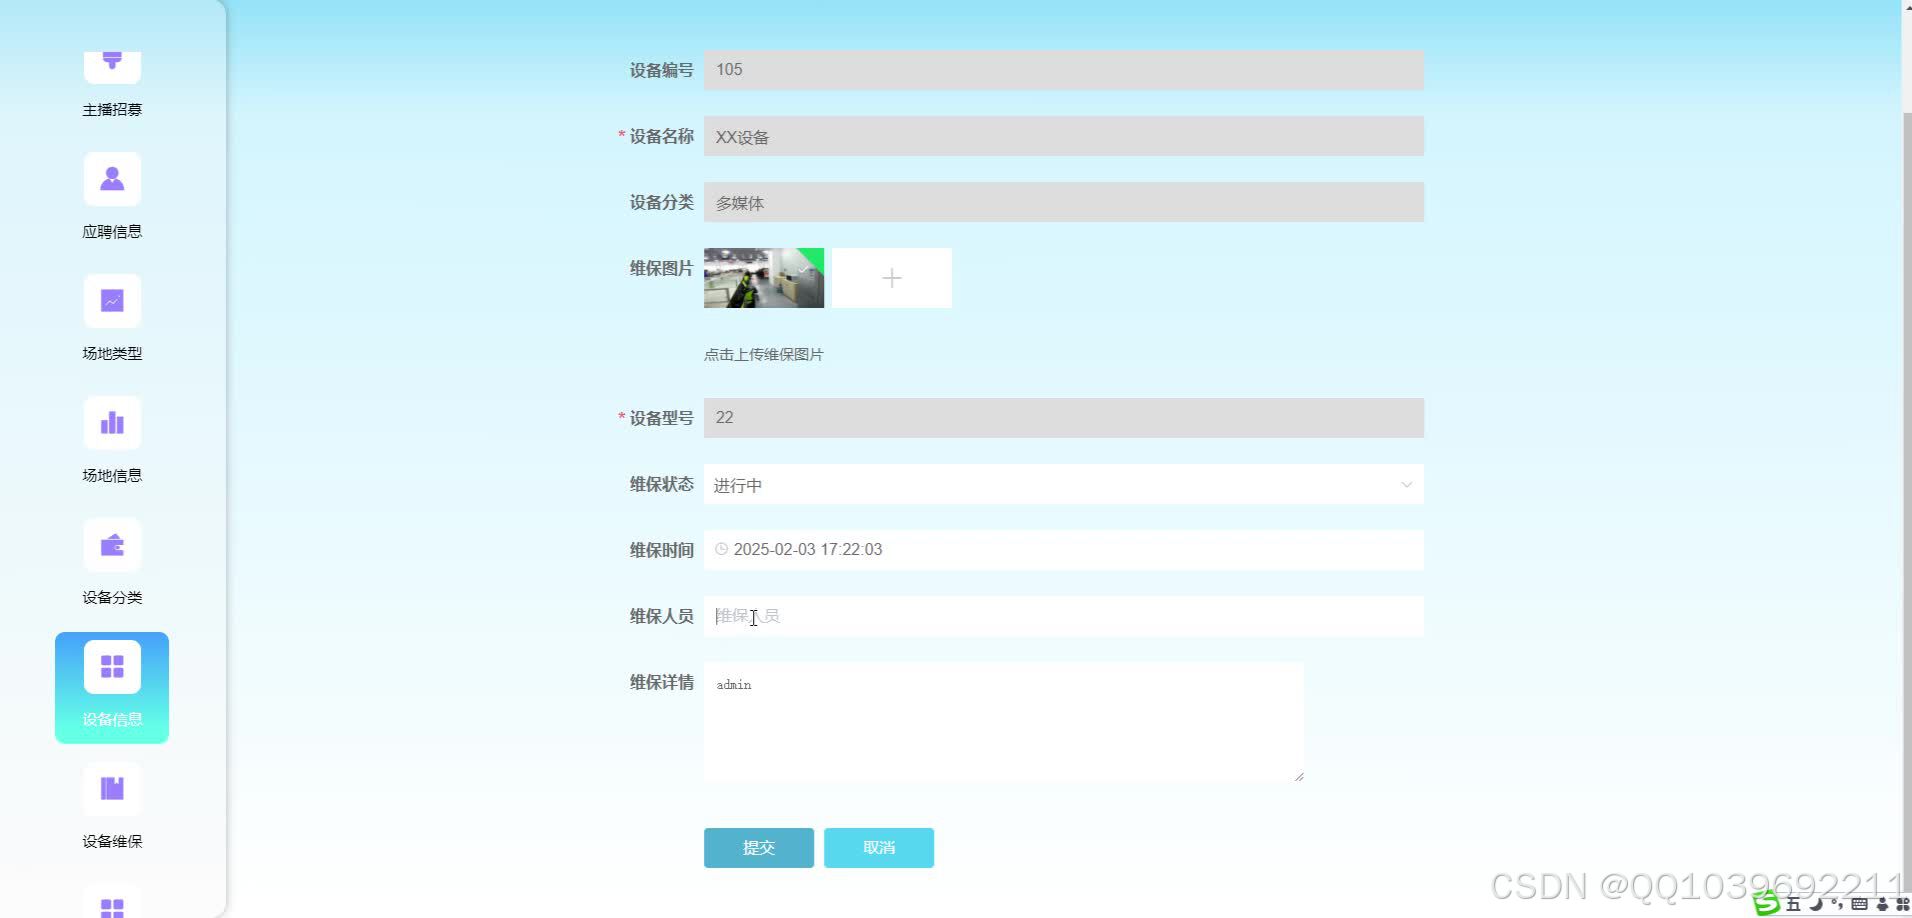Click the 应聘信息 menu label
The height and width of the screenshot is (918, 1912).
click(112, 232)
